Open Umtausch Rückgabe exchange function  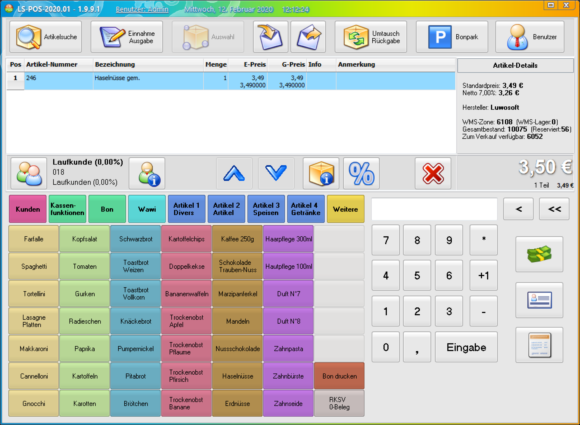371,37
